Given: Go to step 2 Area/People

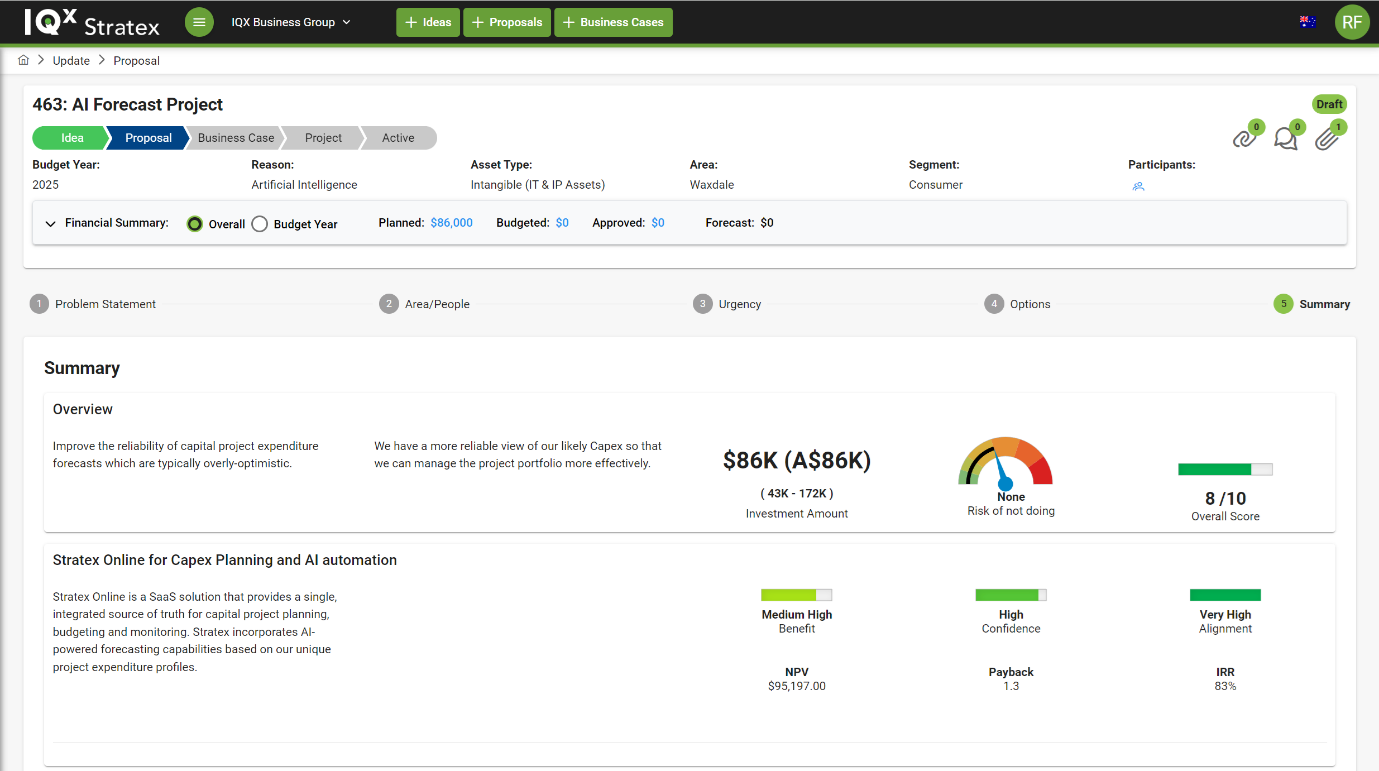Looking at the screenshot, I should point(425,304).
